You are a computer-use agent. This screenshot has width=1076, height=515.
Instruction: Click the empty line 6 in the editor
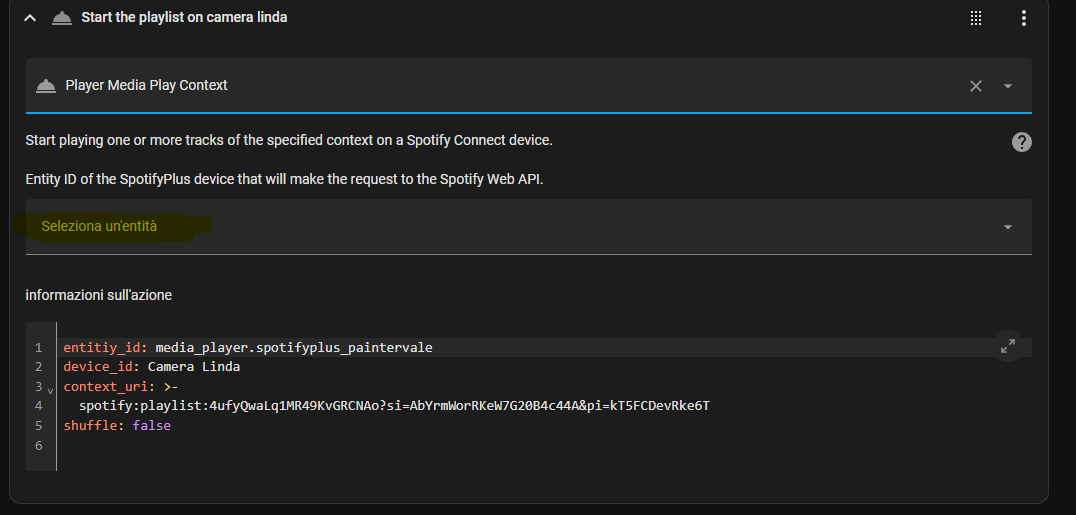542,446
